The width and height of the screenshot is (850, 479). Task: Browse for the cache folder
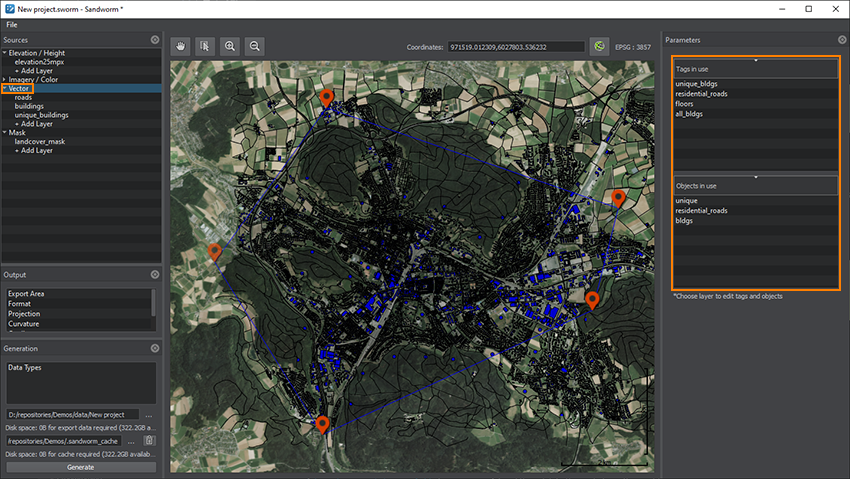131,441
